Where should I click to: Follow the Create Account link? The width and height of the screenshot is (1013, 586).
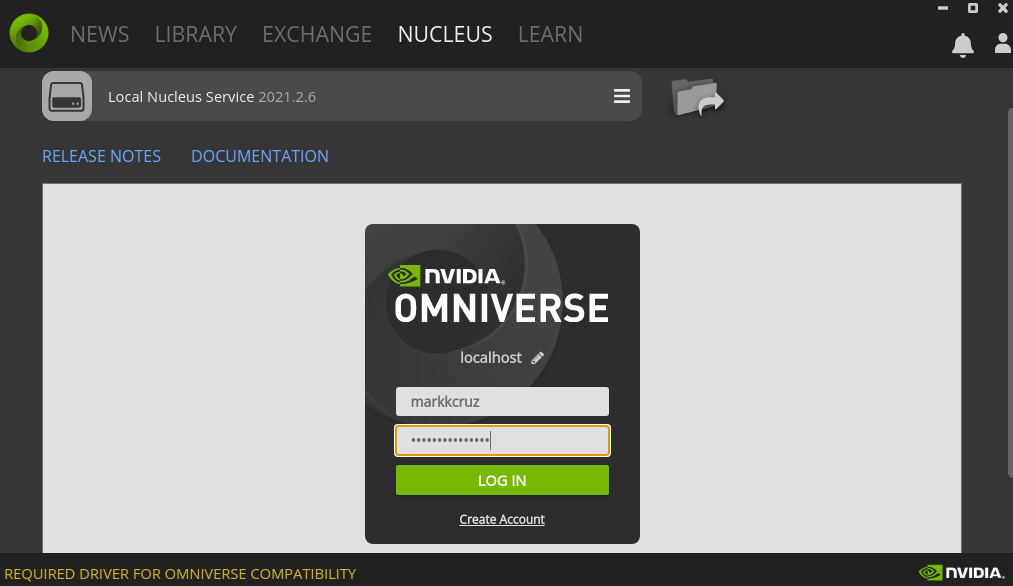[x=502, y=519]
